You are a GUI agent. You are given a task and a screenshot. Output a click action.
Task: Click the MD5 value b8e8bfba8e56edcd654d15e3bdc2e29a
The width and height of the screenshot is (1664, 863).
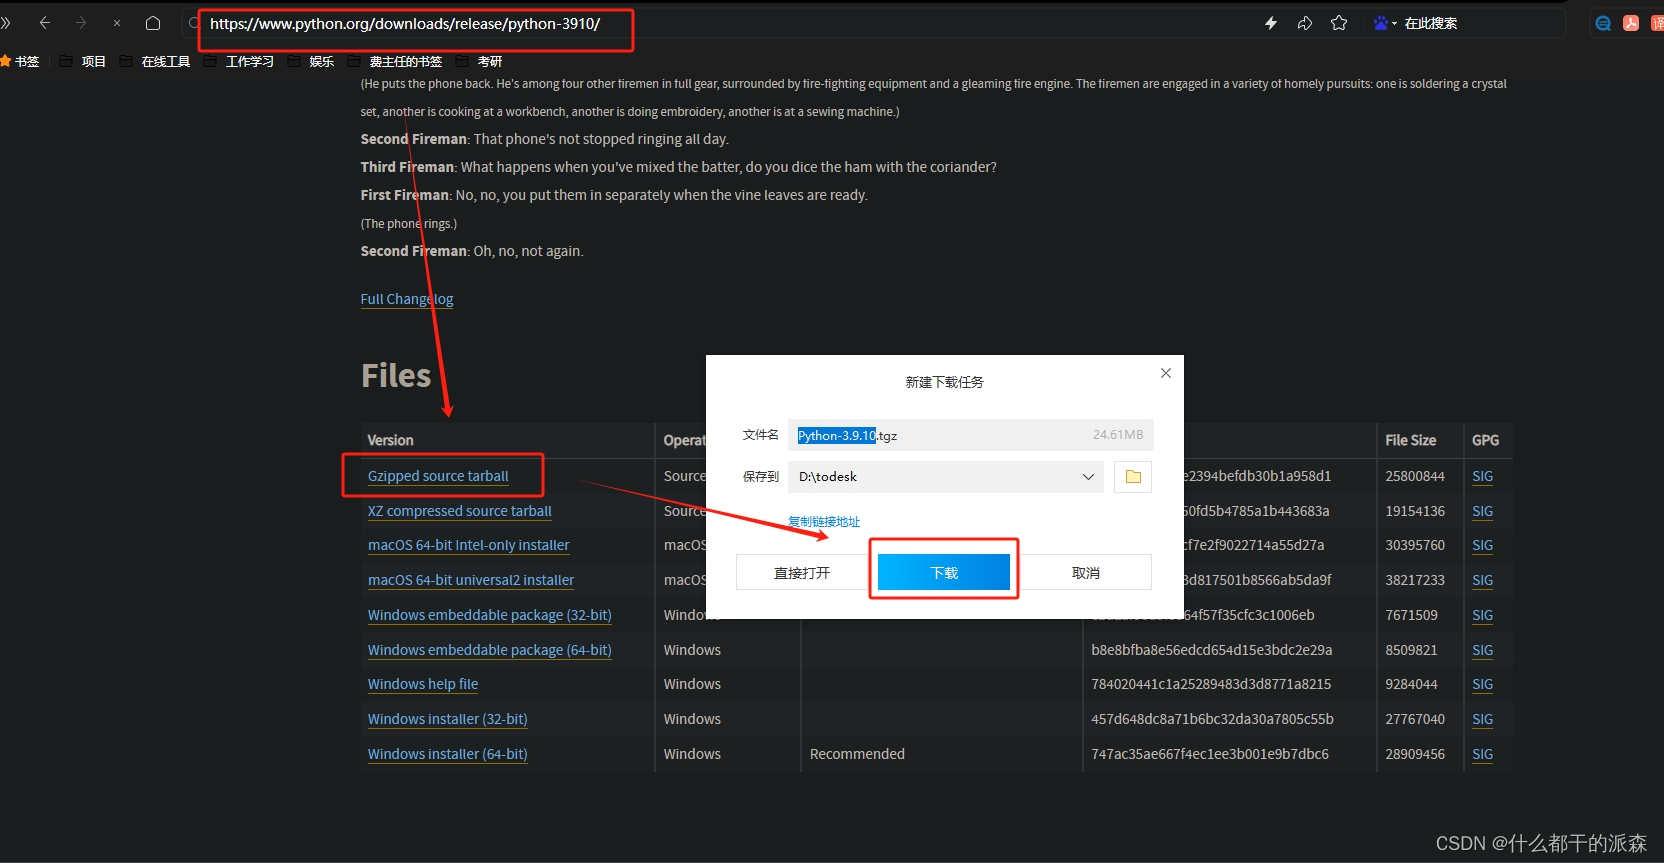(1211, 650)
